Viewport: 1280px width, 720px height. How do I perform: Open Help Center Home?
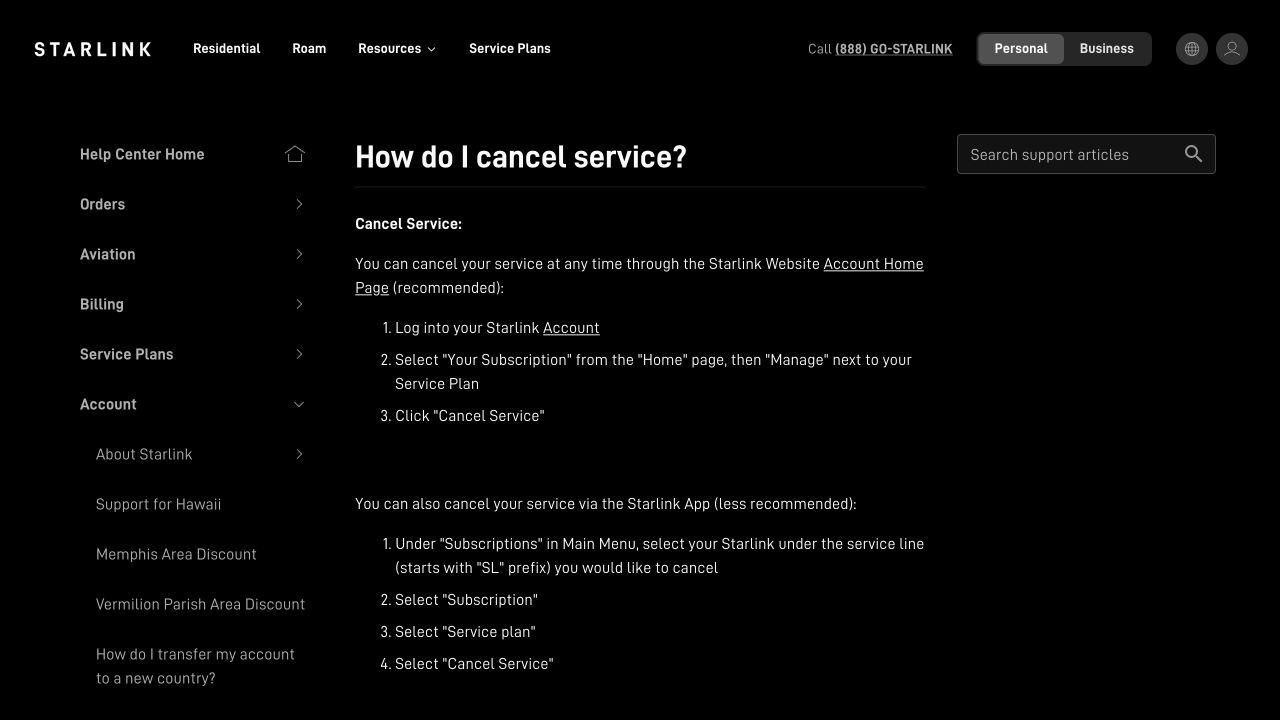click(x=142, y=154)
